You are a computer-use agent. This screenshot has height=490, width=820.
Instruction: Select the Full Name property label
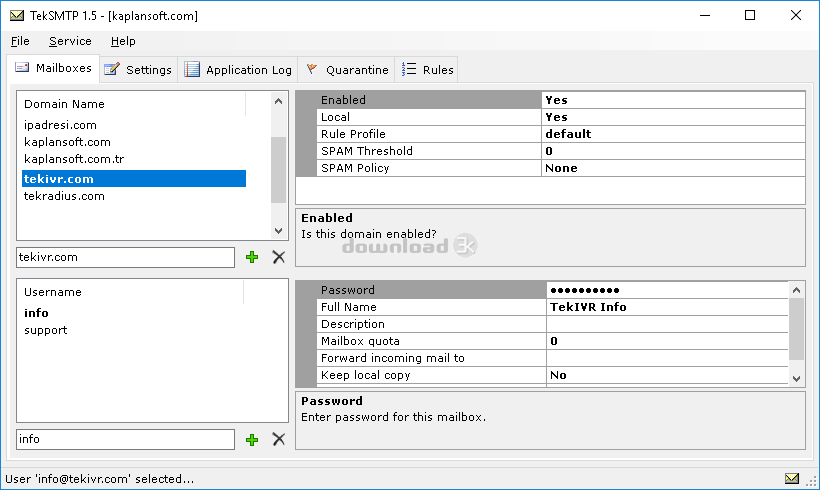[x=431, y=307]
